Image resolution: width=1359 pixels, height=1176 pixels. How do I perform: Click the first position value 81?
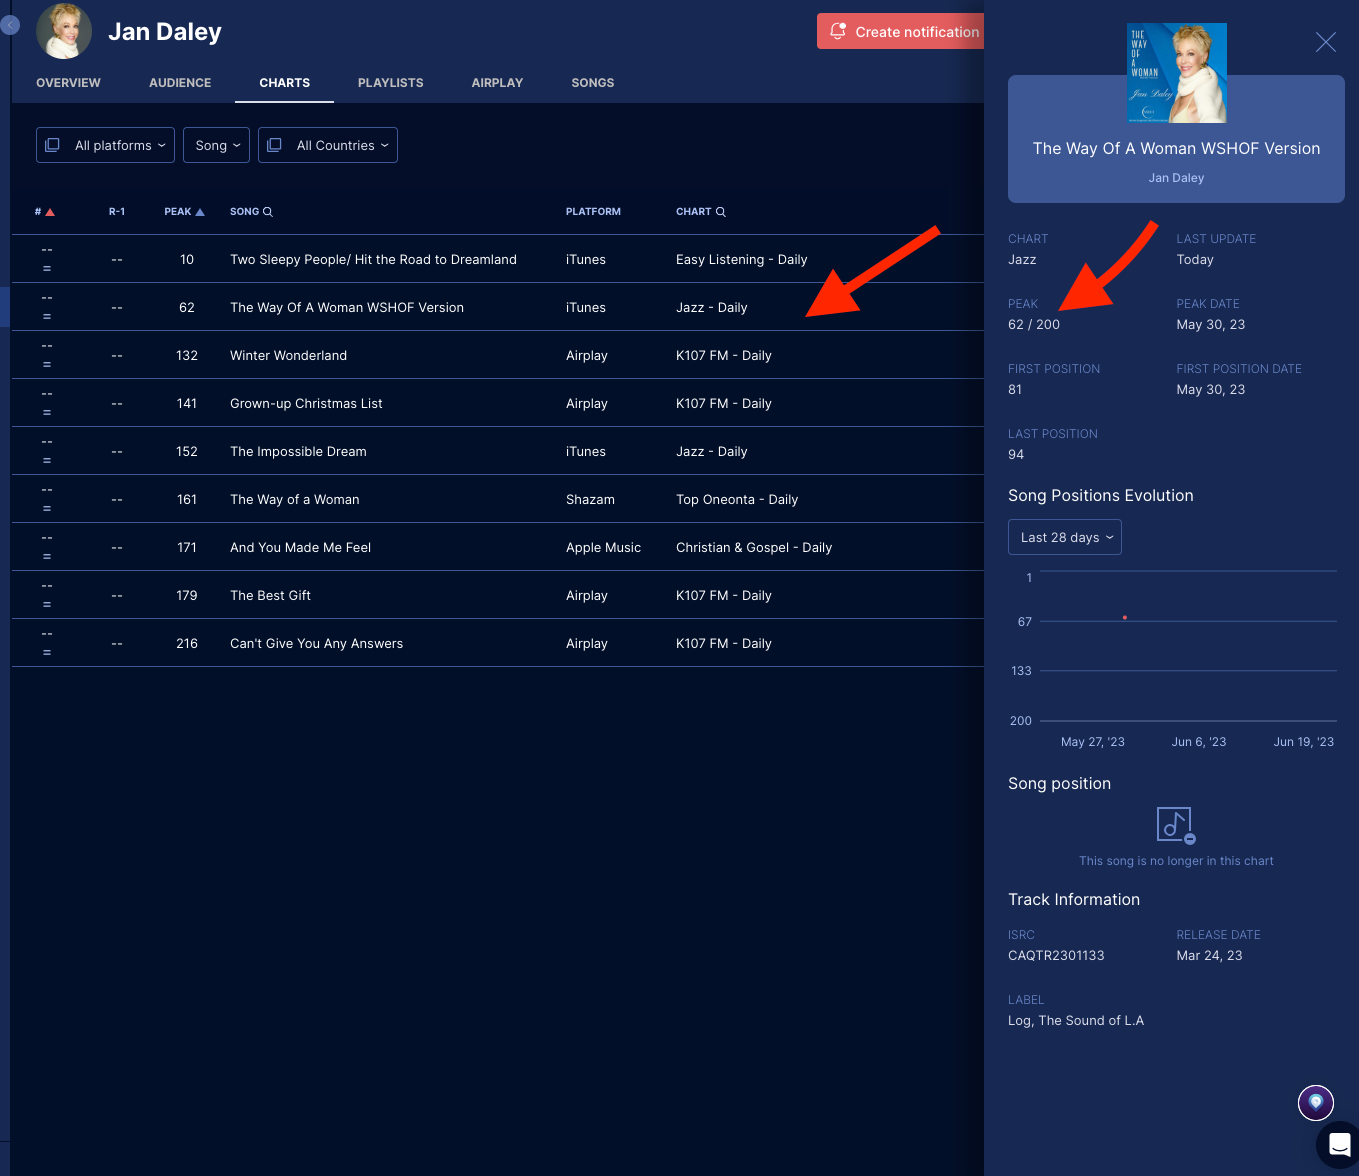click(1015, 390)
